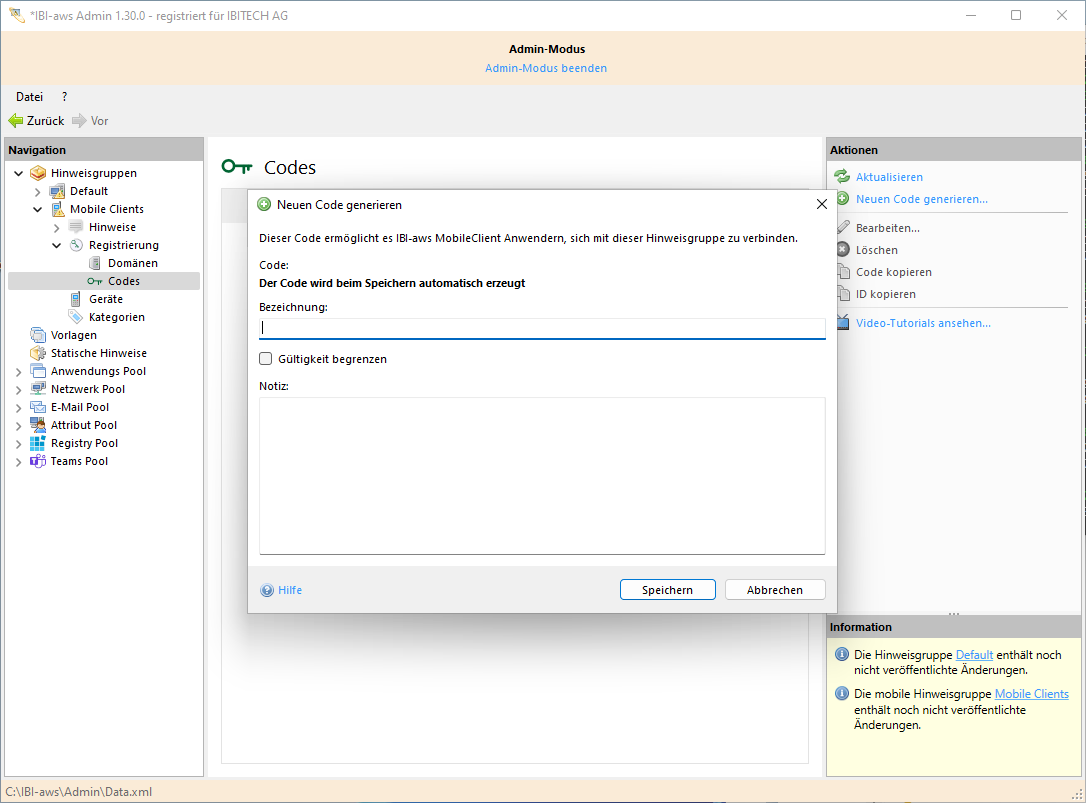Select the Teams Pool icon
The height and width of the screenshot is (803, 1086).
click(x=38, y=461)
